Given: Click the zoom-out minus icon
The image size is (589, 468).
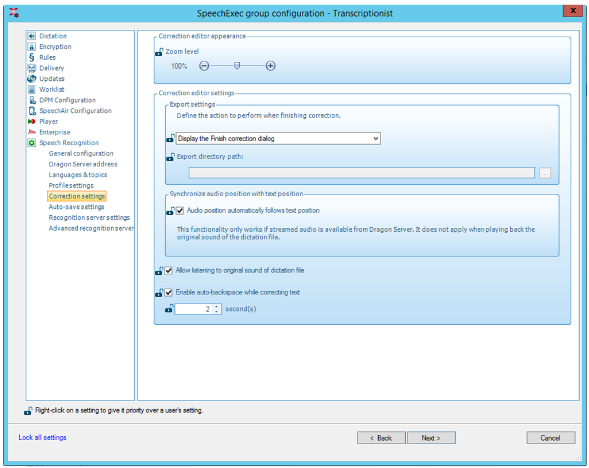Looking at the screenshot, I should [x=204, y=66].
